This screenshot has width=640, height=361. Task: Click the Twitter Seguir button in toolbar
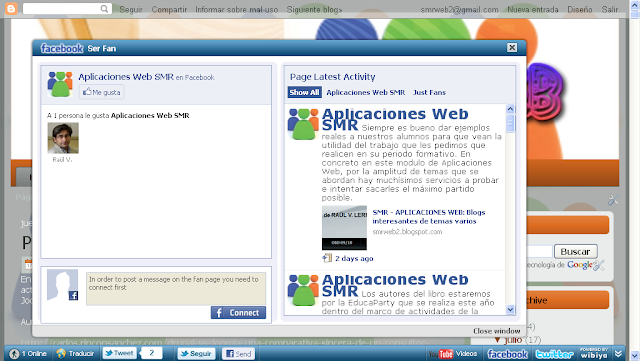click(196, 354)
